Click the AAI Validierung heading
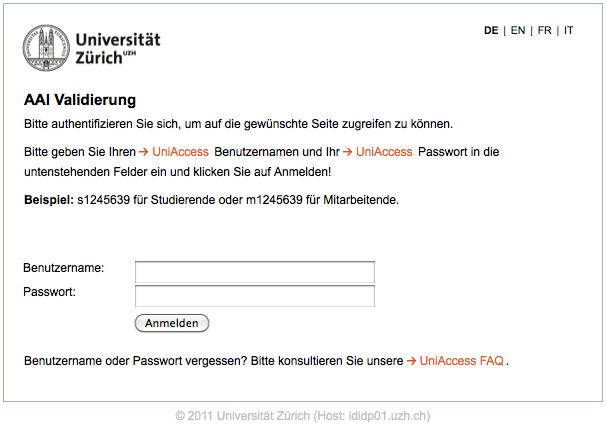 click(80, 100)
